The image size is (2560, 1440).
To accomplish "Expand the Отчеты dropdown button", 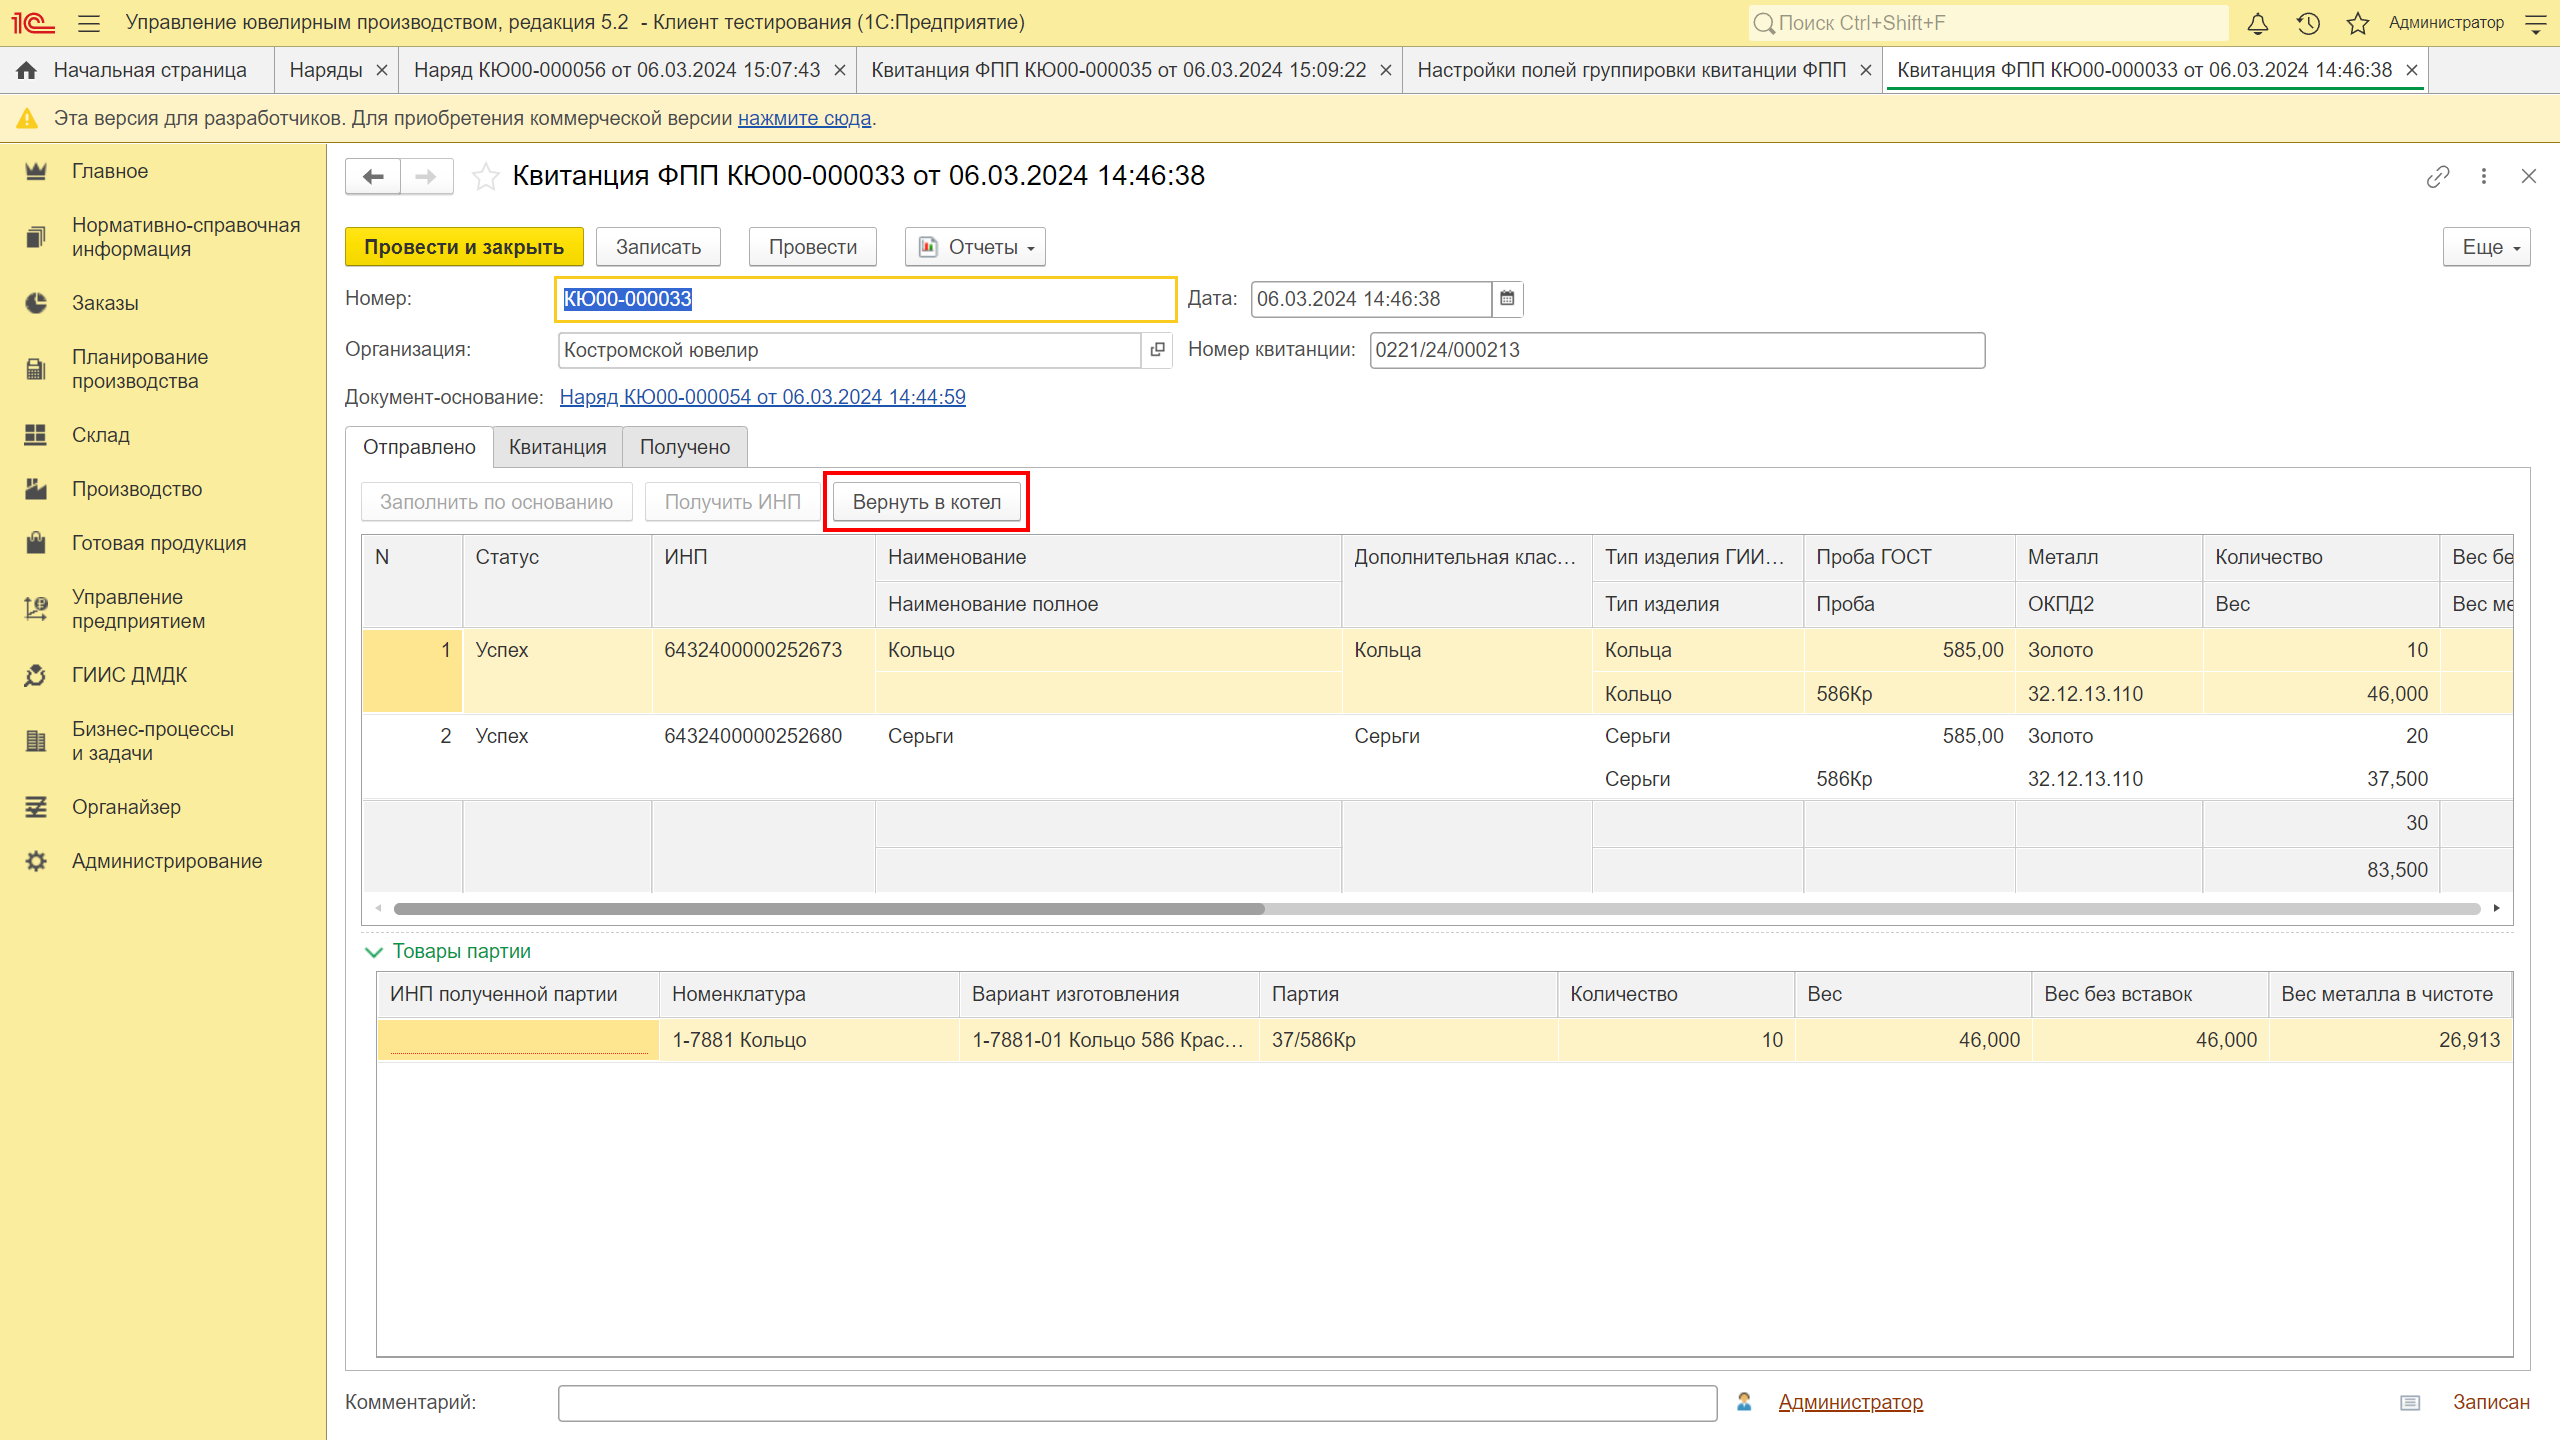I will click(x=975, y=247).
